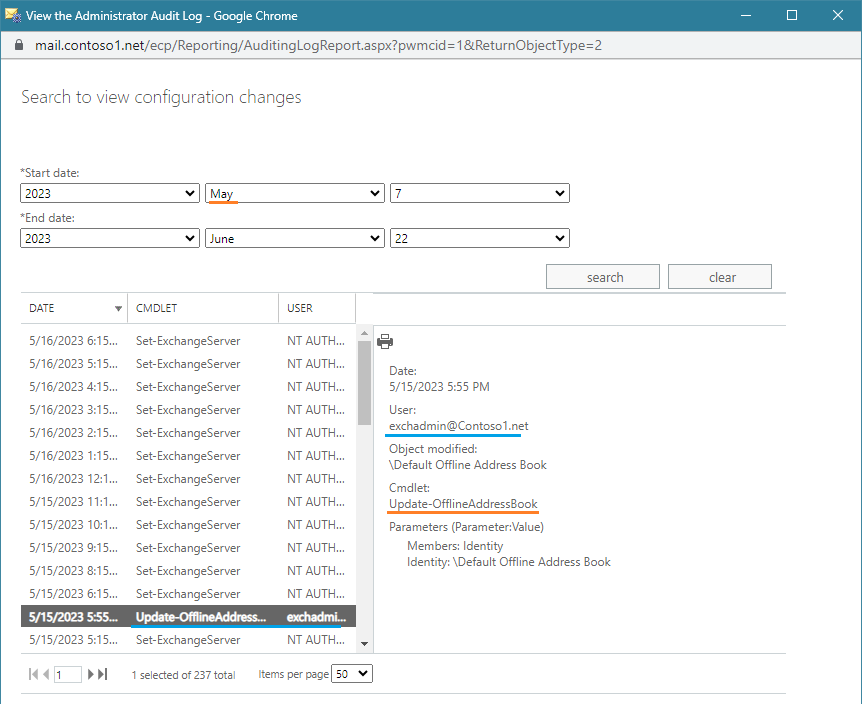Minimize the Chrome window

click(746, 15)
